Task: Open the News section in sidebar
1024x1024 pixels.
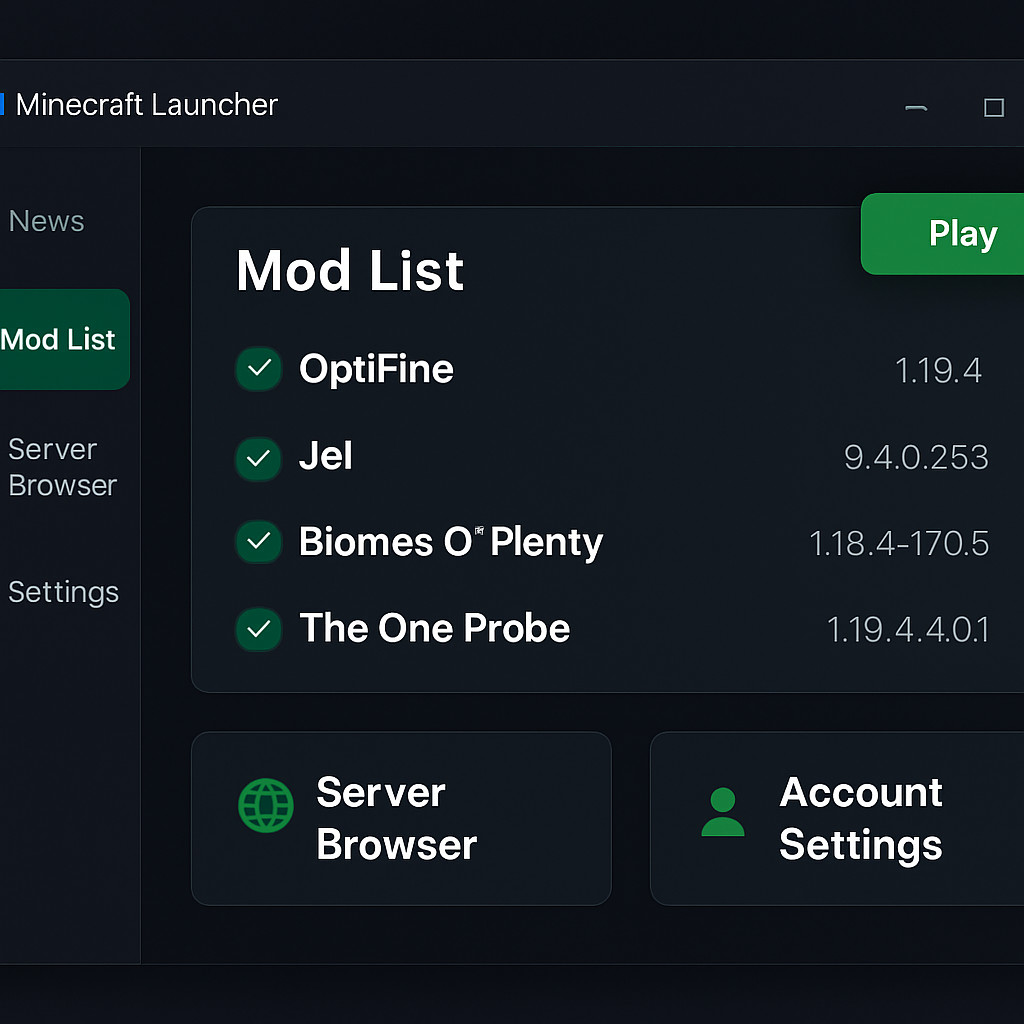Action: (46, 221)
